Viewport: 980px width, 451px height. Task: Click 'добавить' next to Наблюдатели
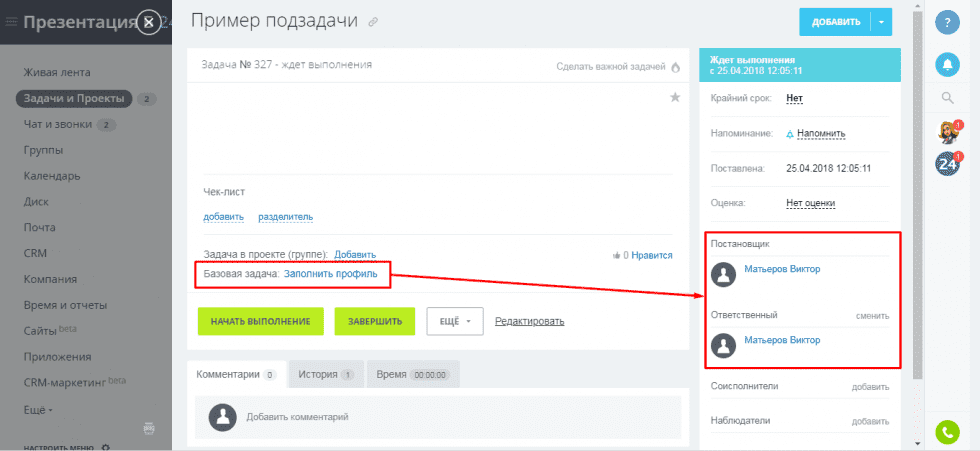870,421
